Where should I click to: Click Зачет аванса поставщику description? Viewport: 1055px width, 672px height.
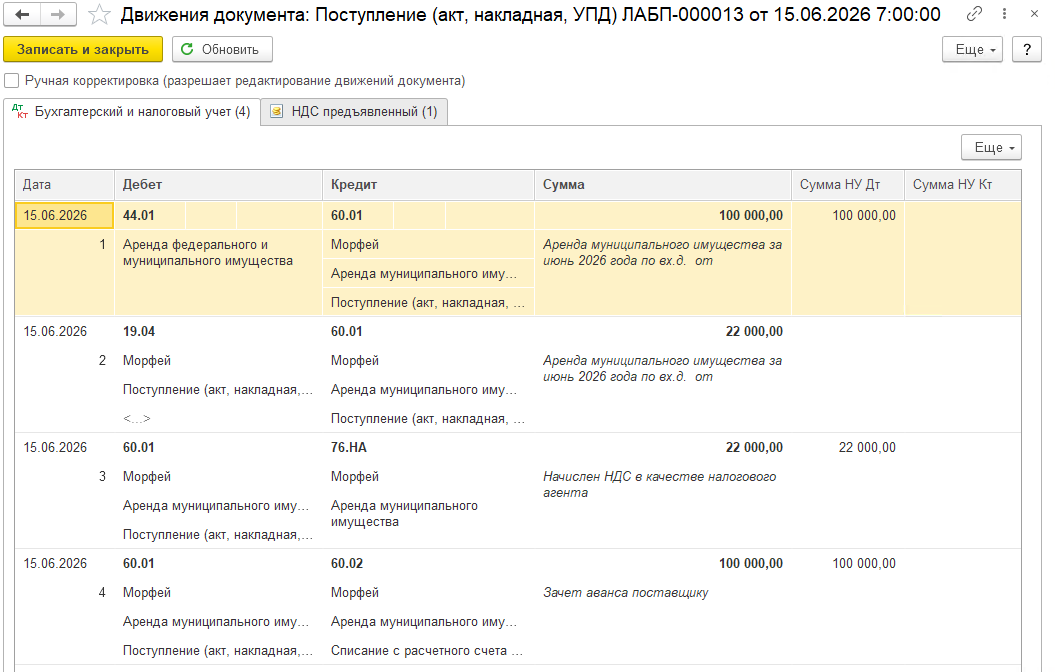point(626,593)
